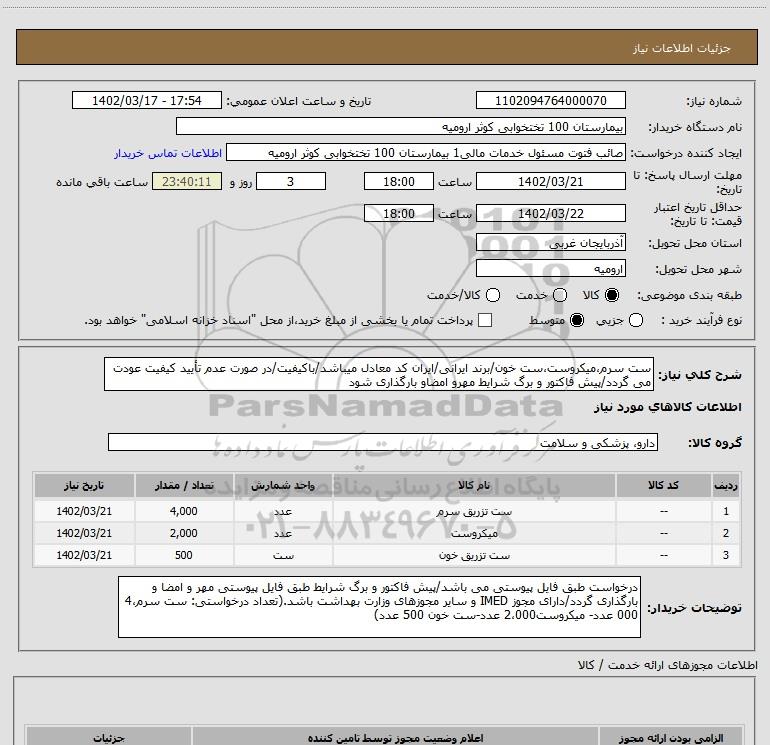Click the unit cell ست in row 3

point(283,555)
